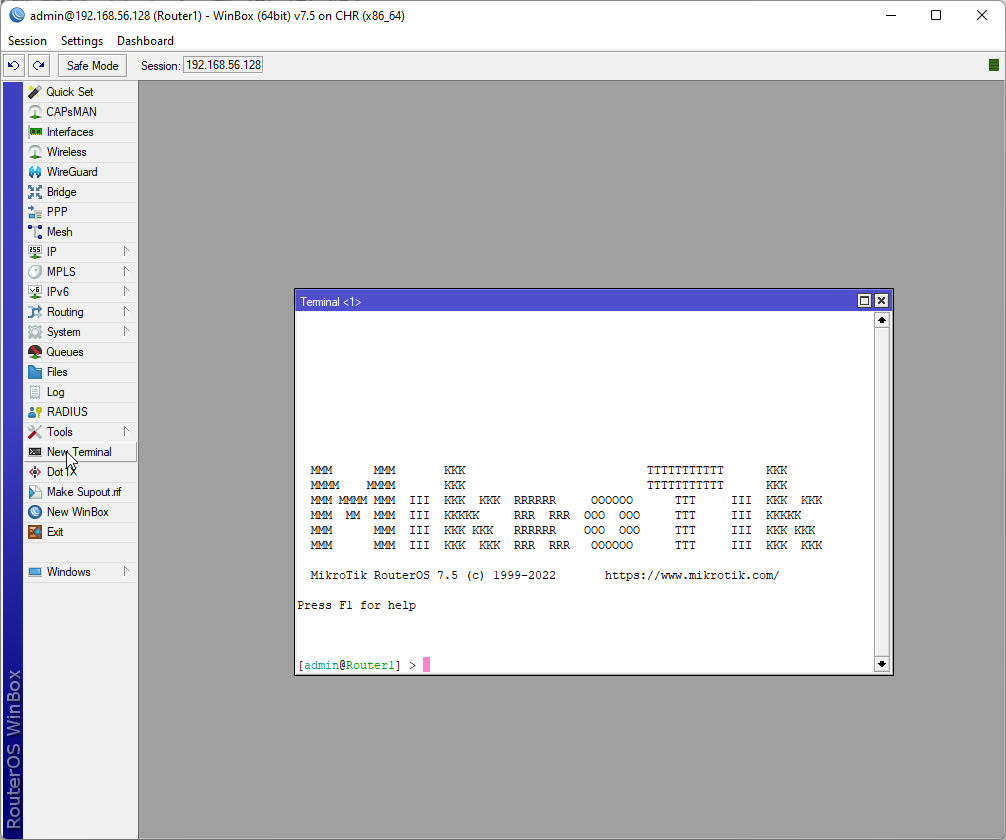
Task: Expand the Routing submenu
Action: [126, 311]
